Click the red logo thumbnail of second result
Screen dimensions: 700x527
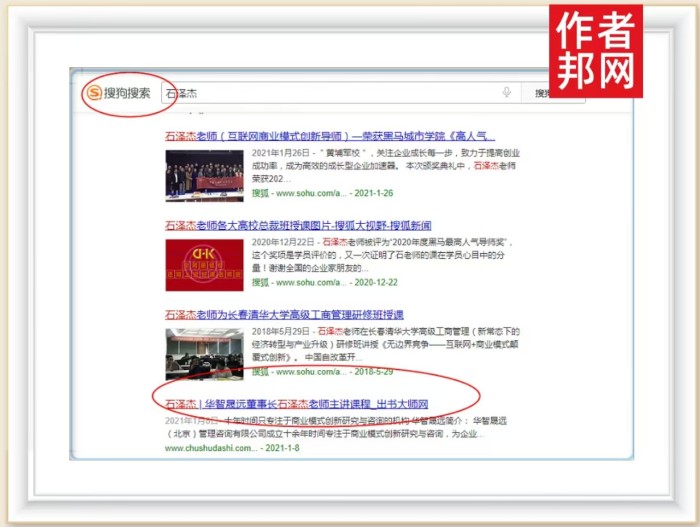click(204, 264)
